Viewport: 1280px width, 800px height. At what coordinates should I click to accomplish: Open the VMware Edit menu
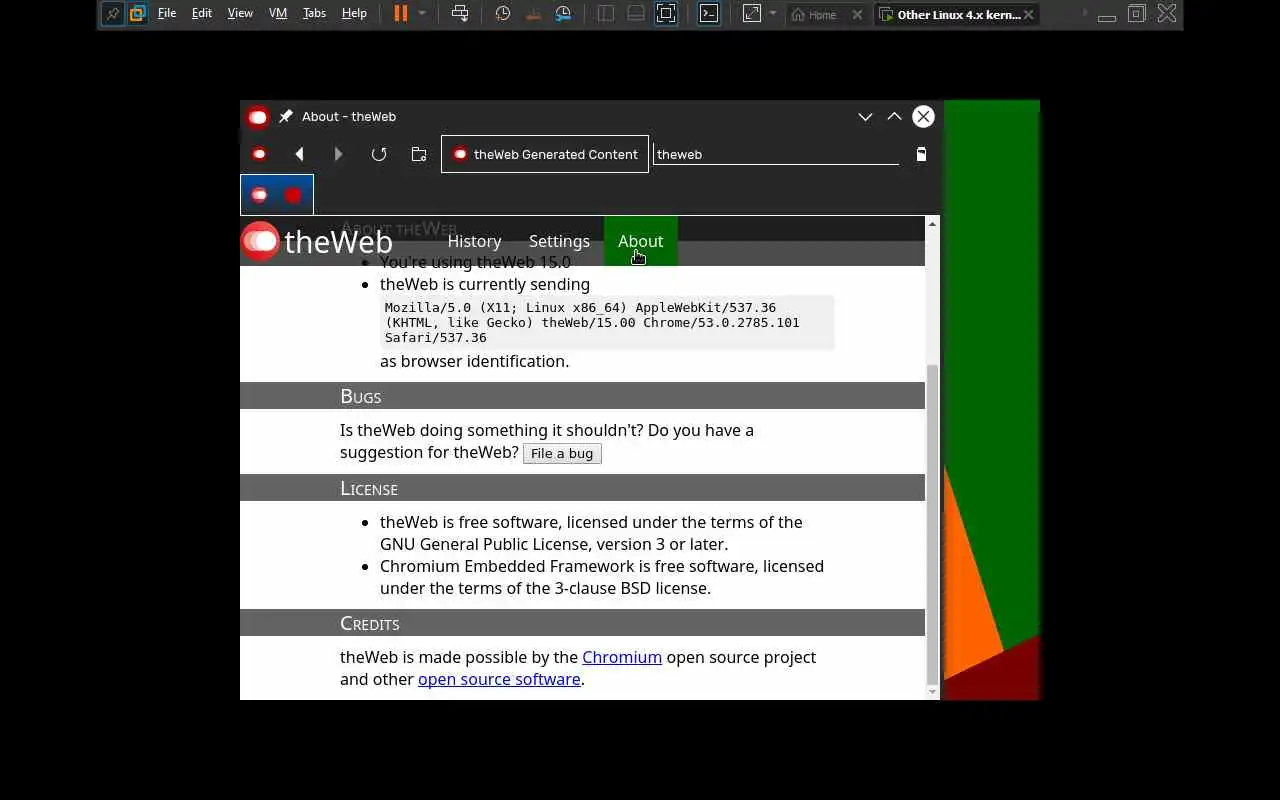pyautogui.click(x=202, y=14)
